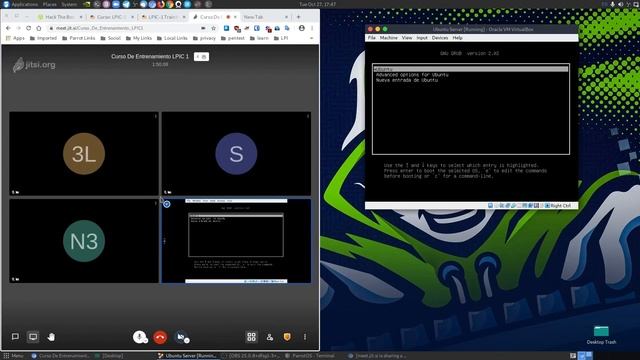The height and width of the screenshot is (360, 640).
Task: Select 'Advanced options for Ubuntu' GRUB entry
Action: (x=412, y=75)
